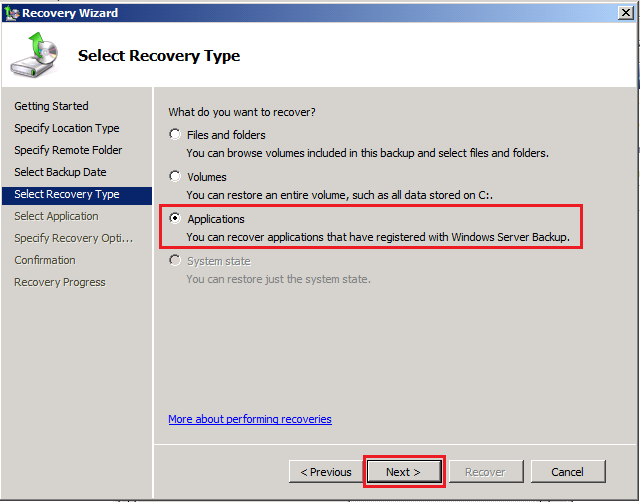The height and width of the screenshot is (502, 640).
Task: Go to the Confirmation step
Action: [x=44, y=260]
